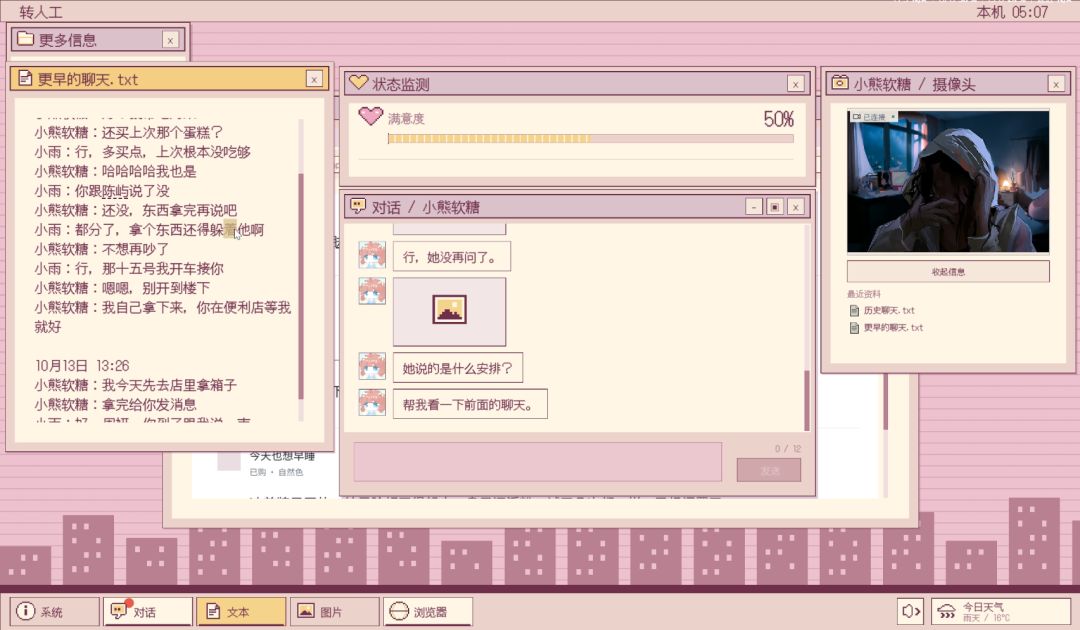Open the 对话 chat taskbar item

coord(147,611)
